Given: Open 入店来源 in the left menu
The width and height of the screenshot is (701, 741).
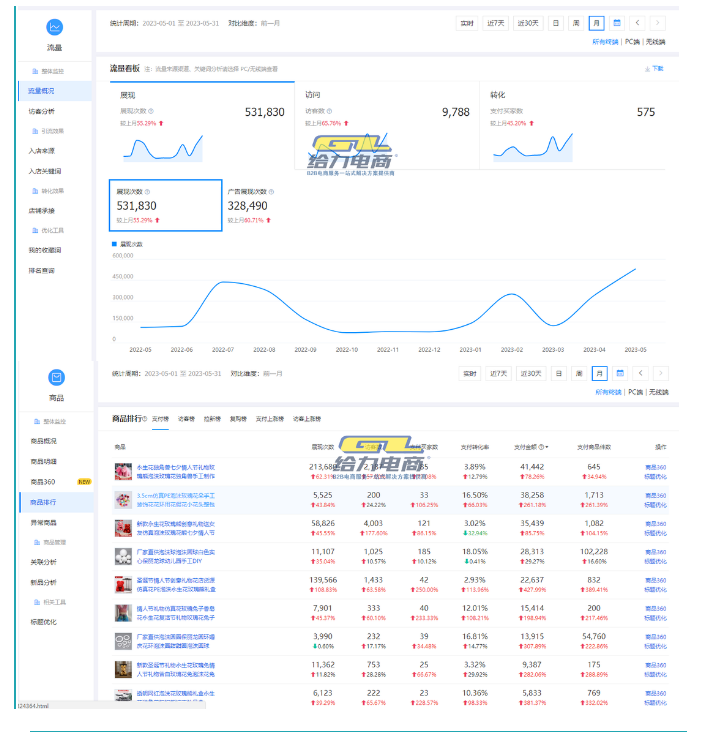Looking at the screenshot, I should (x=42, y=150).
